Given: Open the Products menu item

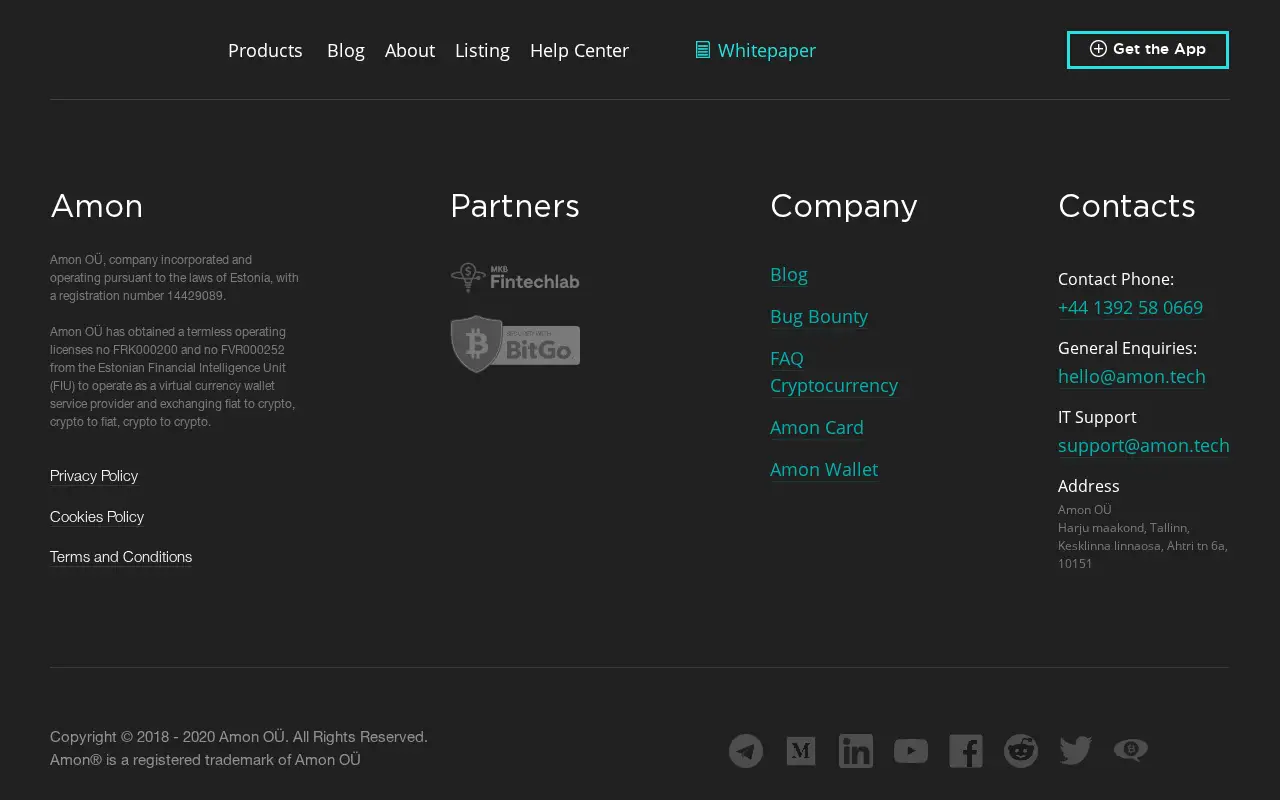Looking at the screenshot, I should (x=265, y=50).
